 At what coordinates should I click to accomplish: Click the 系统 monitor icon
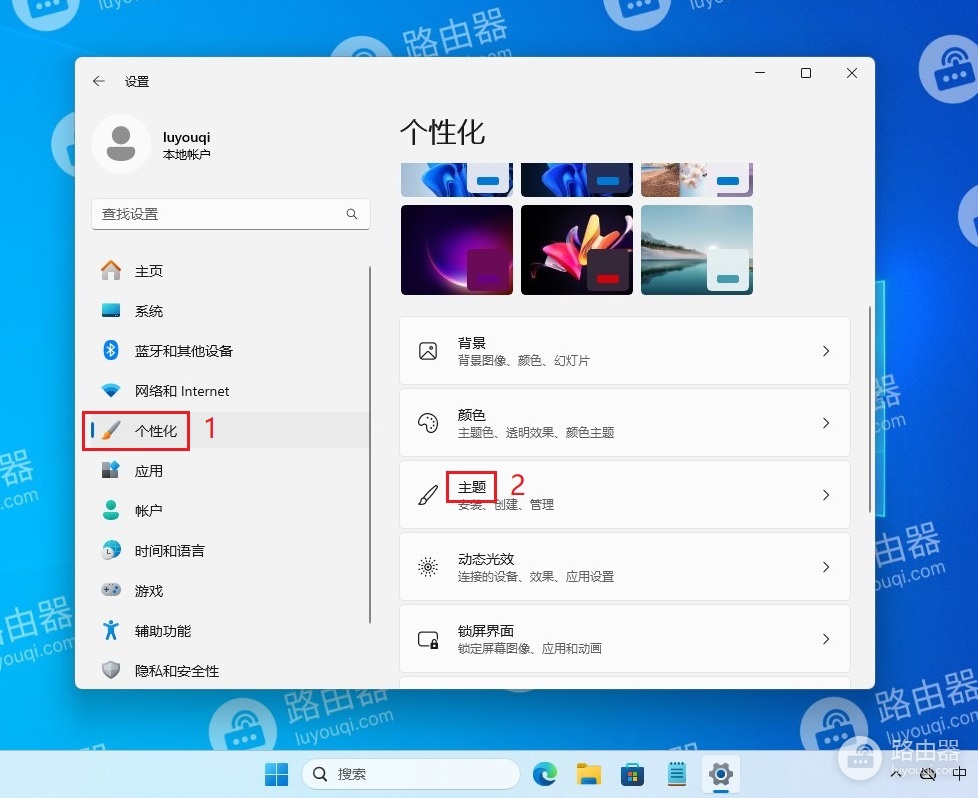click(111, 310)
